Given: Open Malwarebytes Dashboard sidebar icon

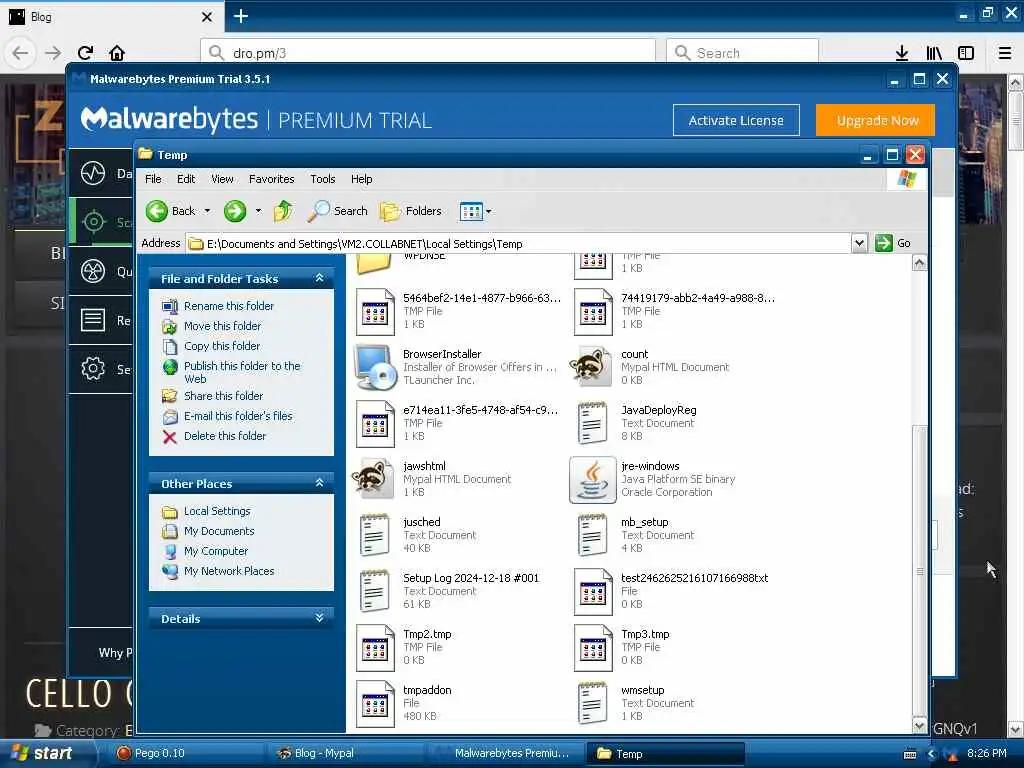Looking at the screenshot, I should [x=93, y=173].
